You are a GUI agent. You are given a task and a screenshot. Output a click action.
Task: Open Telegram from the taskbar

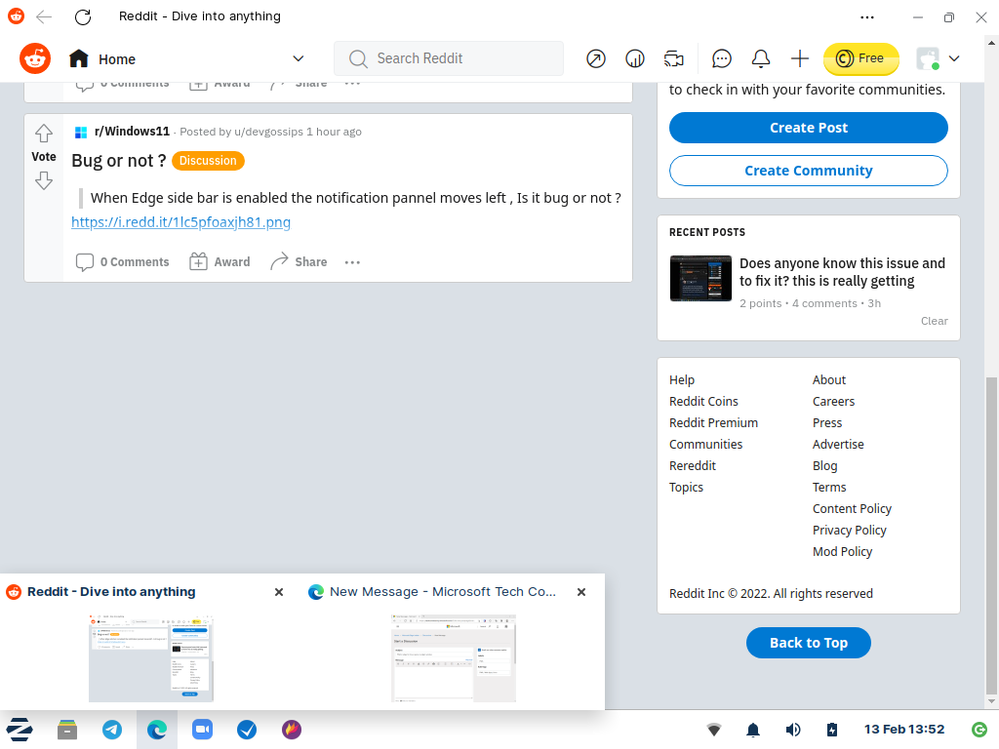(x=112, y=729)
